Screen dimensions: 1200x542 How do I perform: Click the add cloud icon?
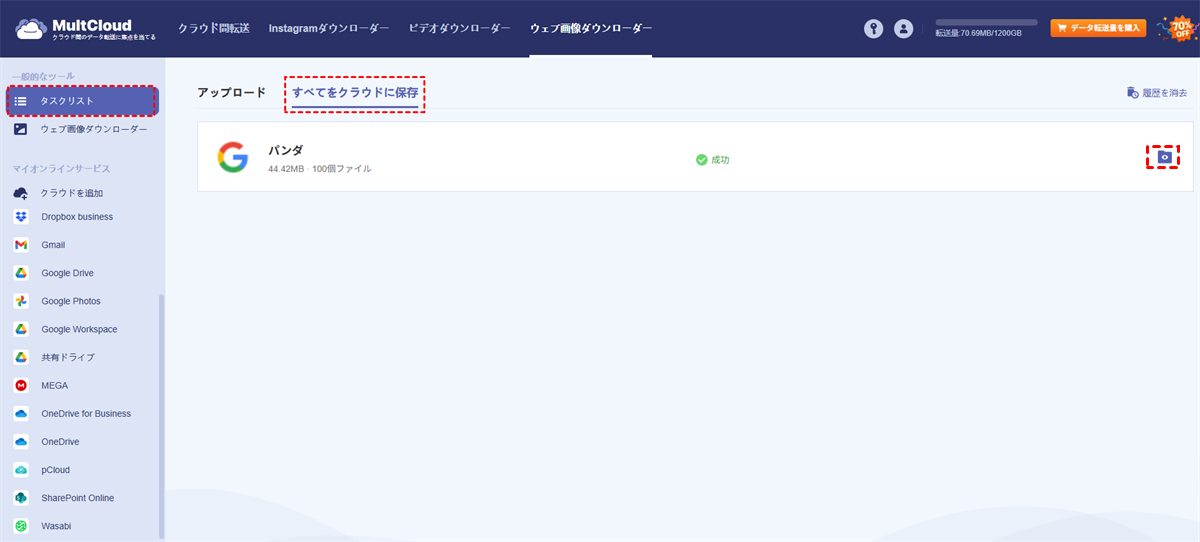coord(21,193)
